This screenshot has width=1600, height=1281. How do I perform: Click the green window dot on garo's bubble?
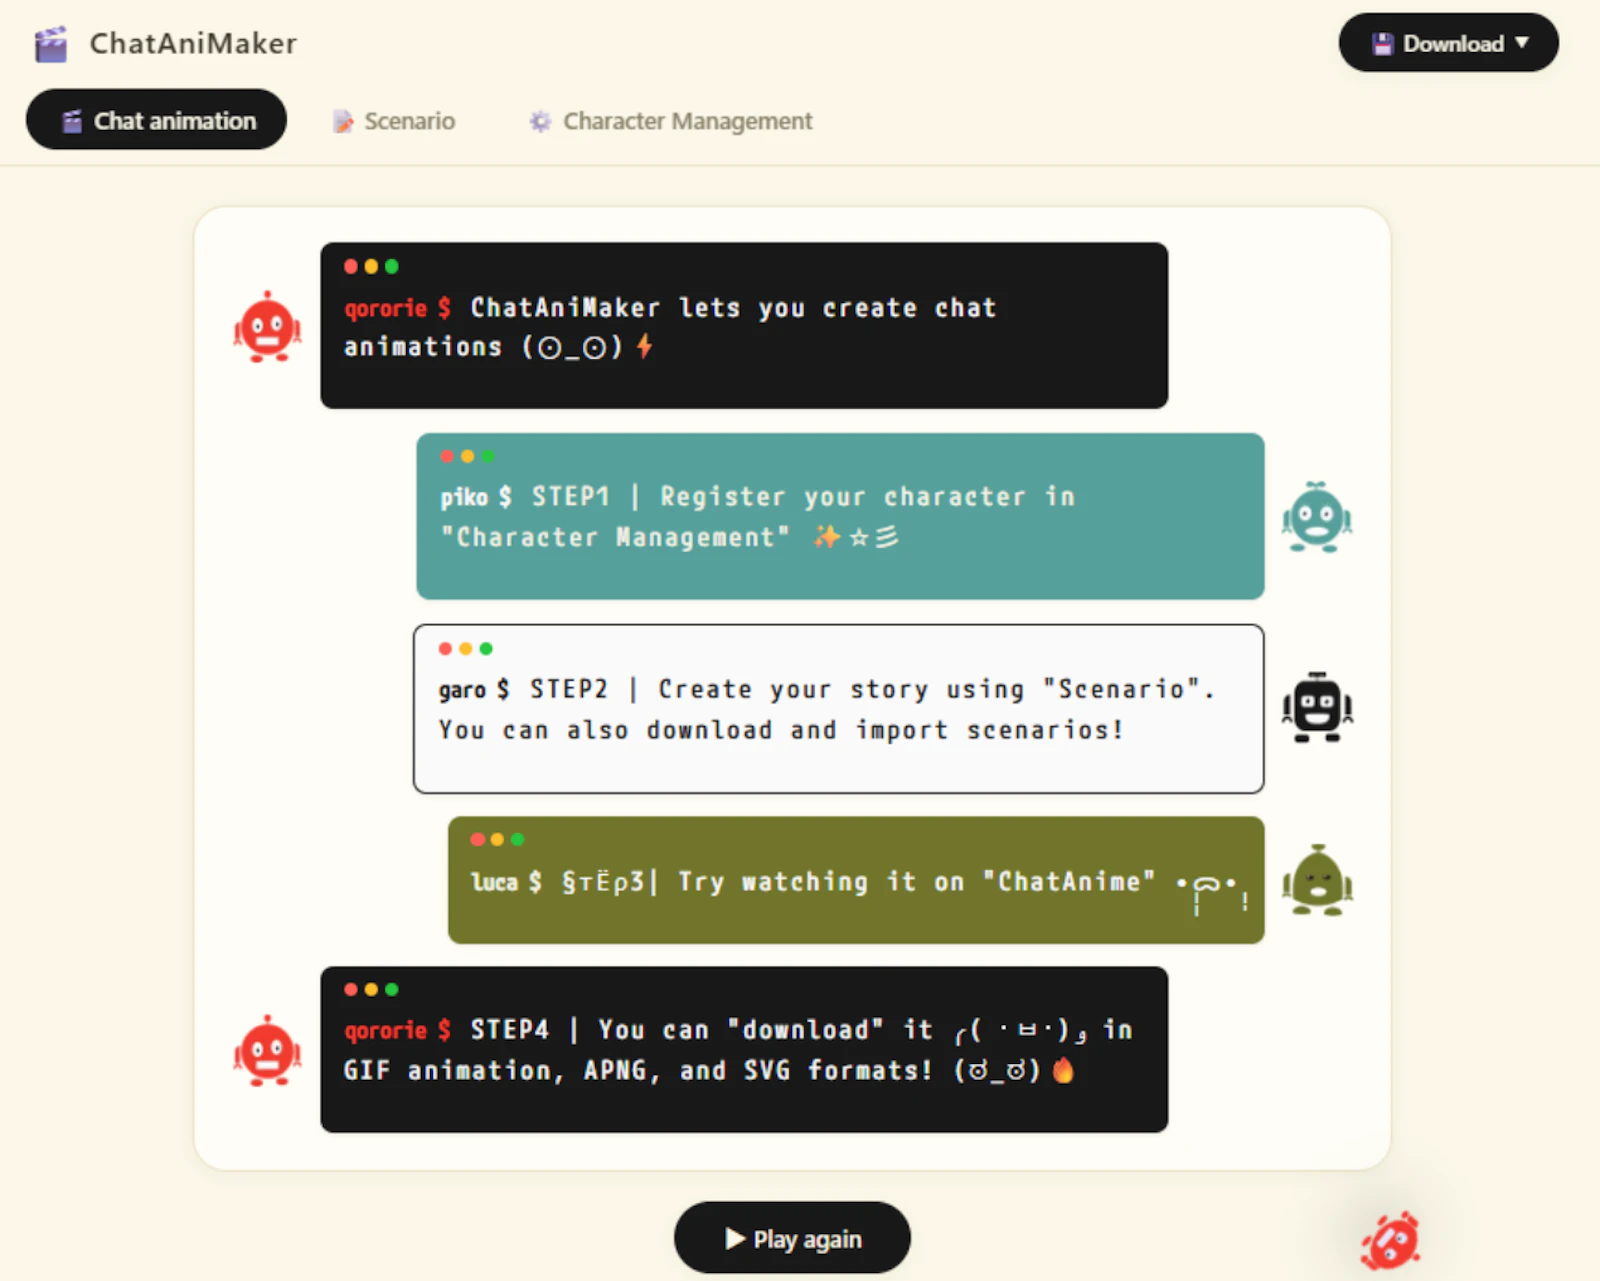click(x=486, y=649)
